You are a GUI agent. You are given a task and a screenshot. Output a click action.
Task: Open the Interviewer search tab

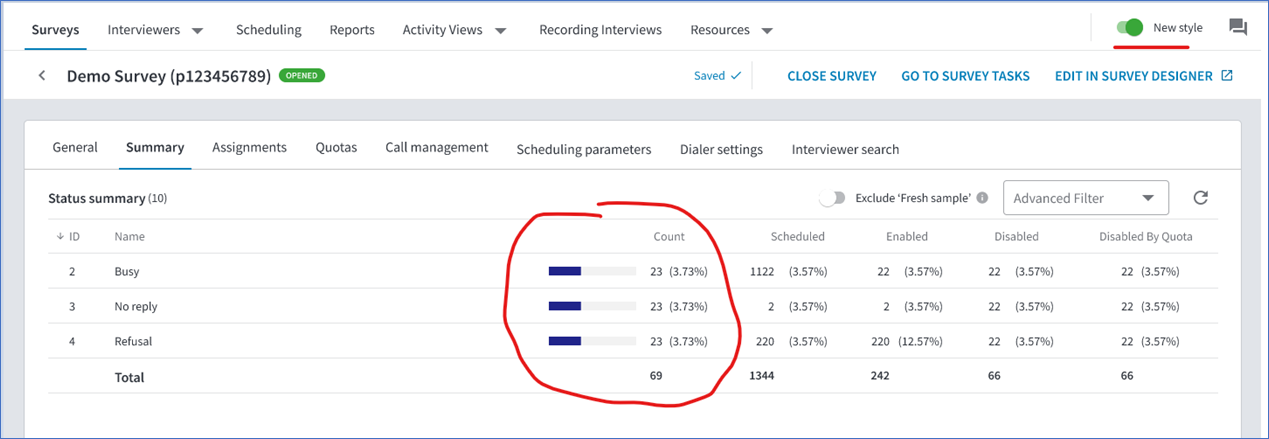[x=845, y=149]
